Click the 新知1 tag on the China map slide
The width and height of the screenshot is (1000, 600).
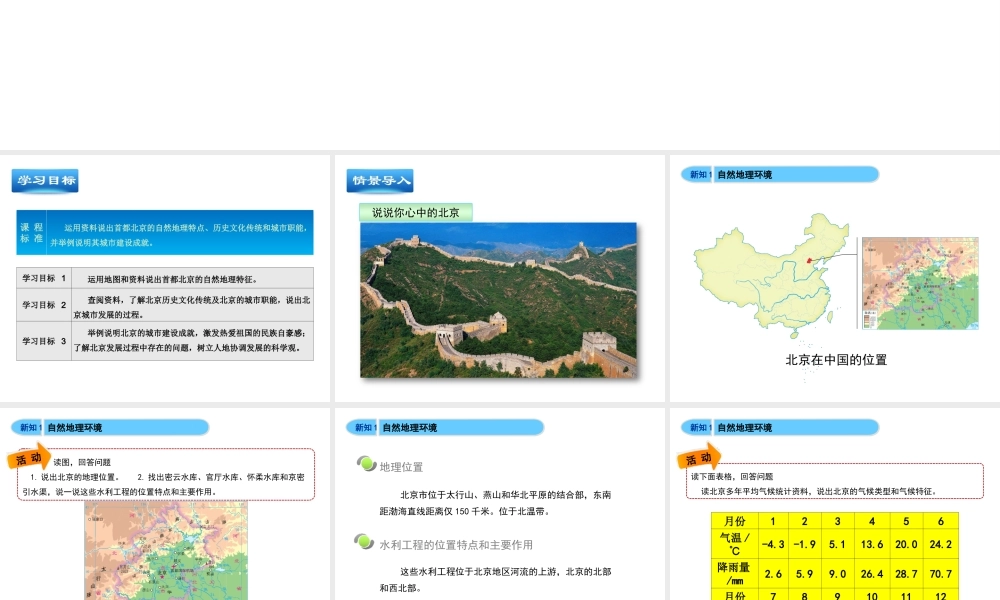coord(698,175)
